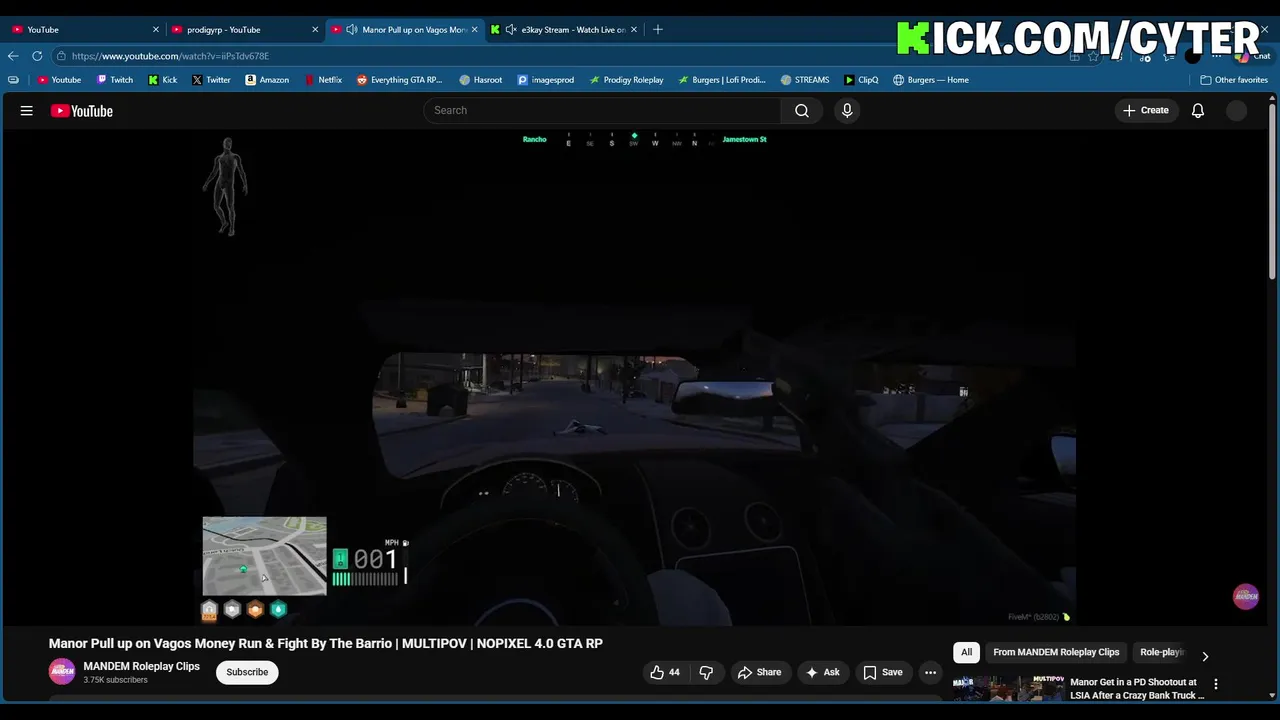Open the Youtube bookmark
Screen dimensions: 1280x720
click(59, 80)
